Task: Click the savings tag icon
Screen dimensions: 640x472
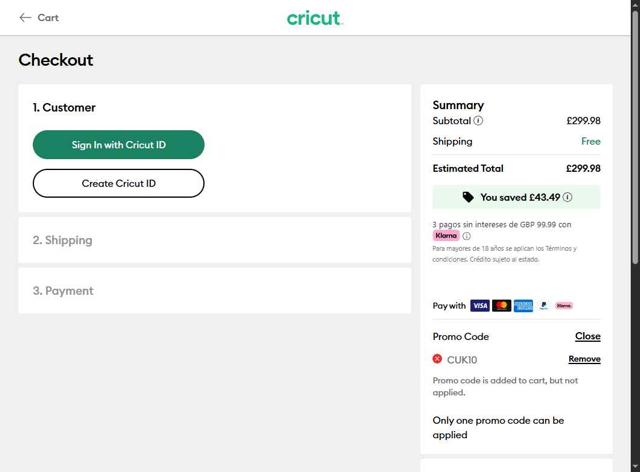Action: click(x=468, y=198)
